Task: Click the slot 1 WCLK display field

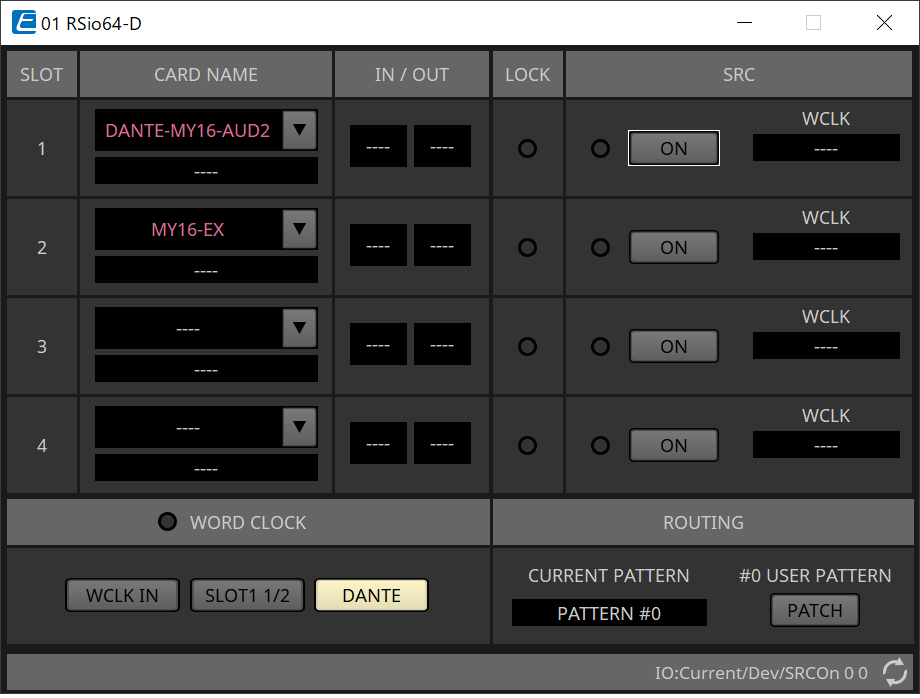Action: click(x=825, y=148)
